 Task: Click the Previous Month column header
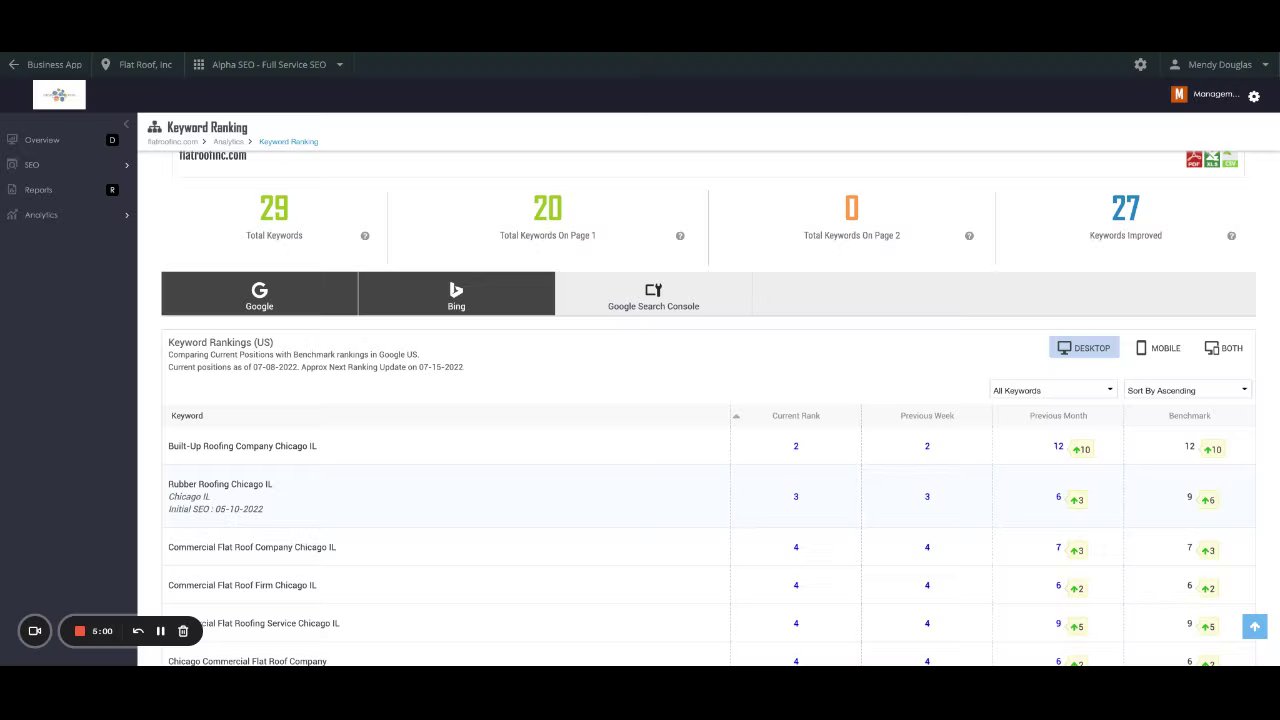click(1058, 416)
